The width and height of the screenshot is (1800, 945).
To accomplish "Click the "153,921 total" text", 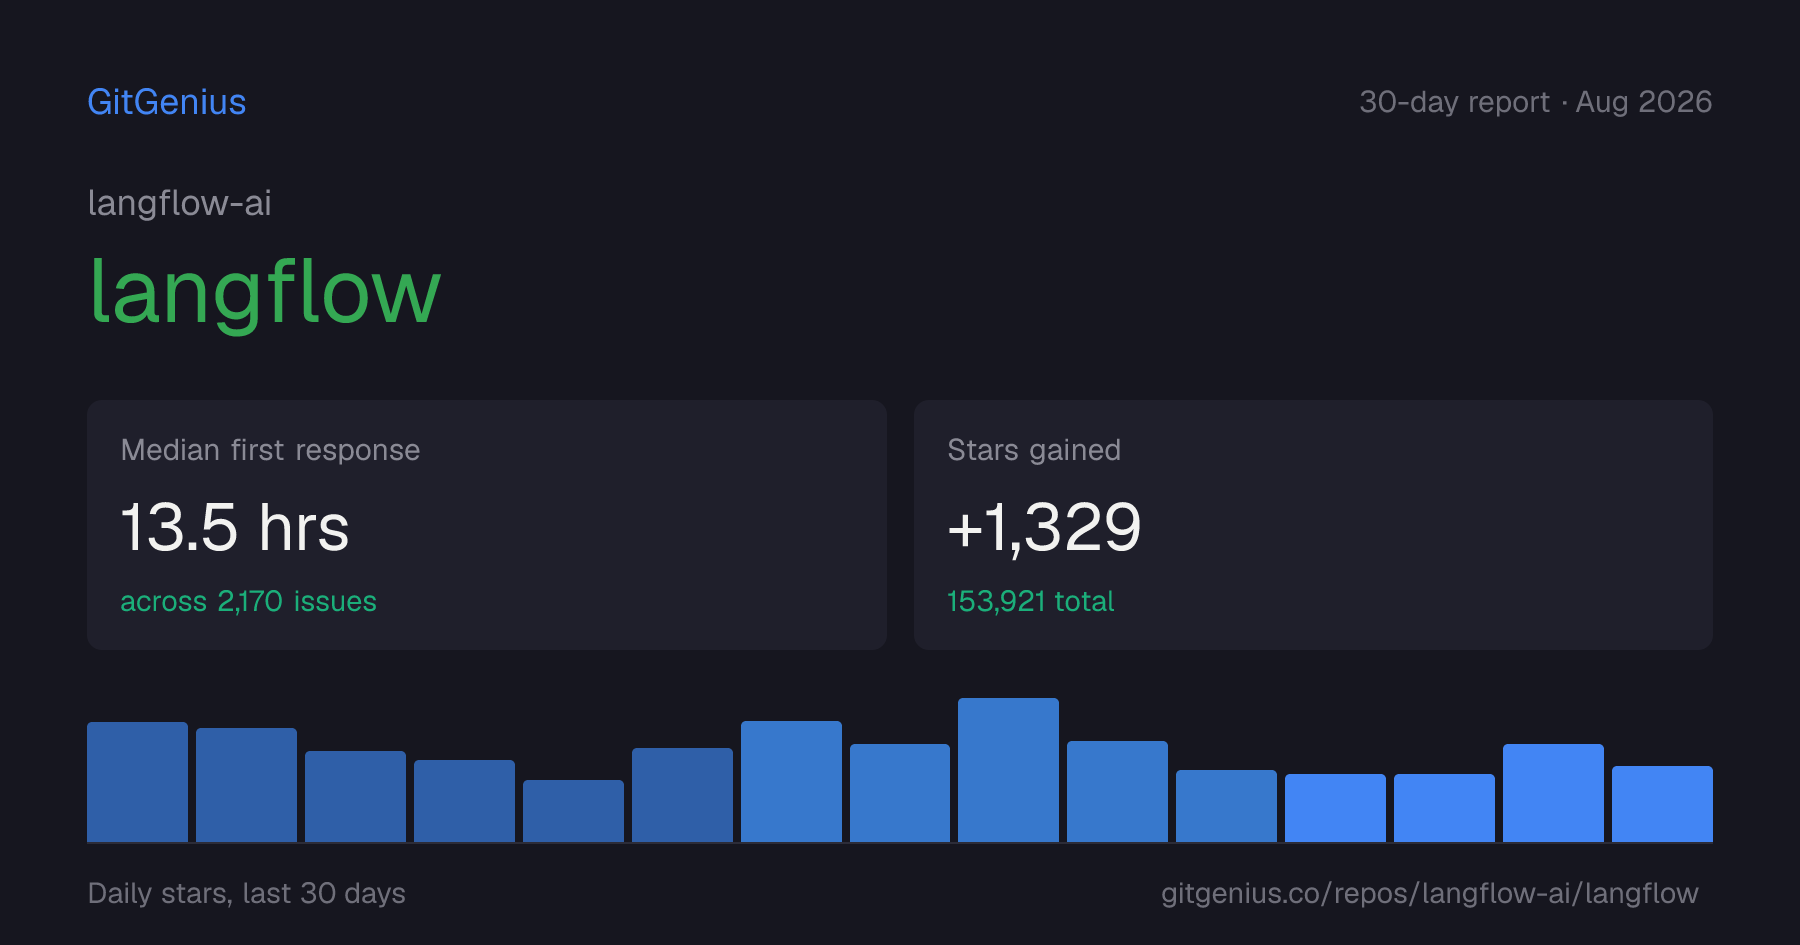I will tap(1030, 601).
